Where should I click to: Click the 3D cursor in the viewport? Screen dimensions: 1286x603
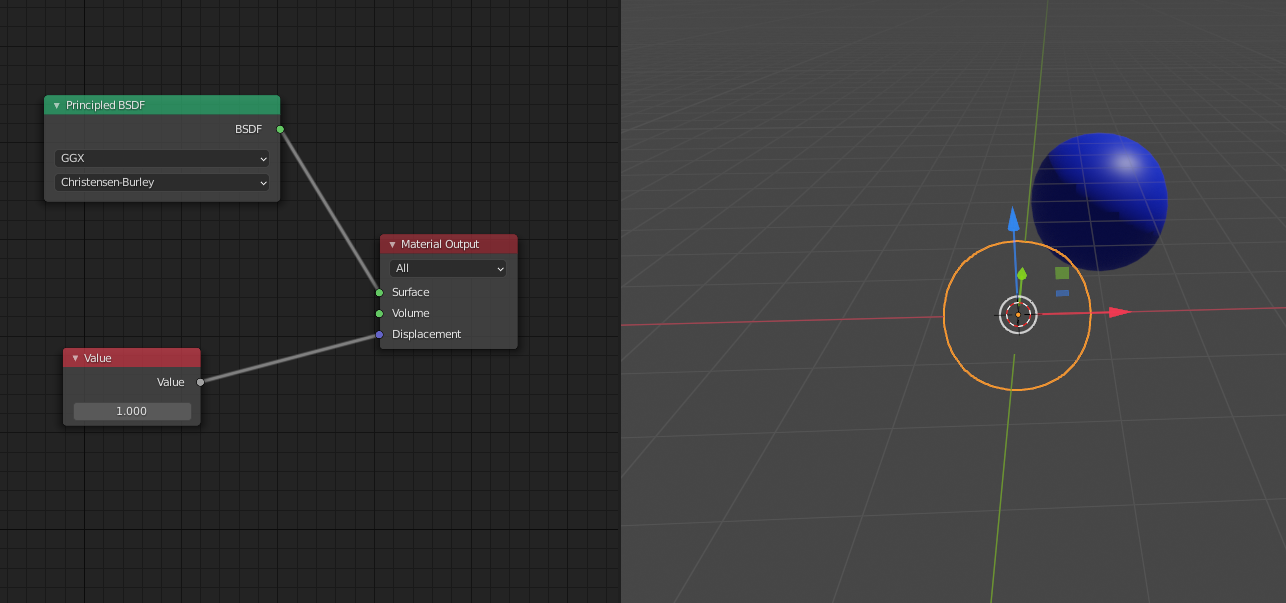point(1018,314)
